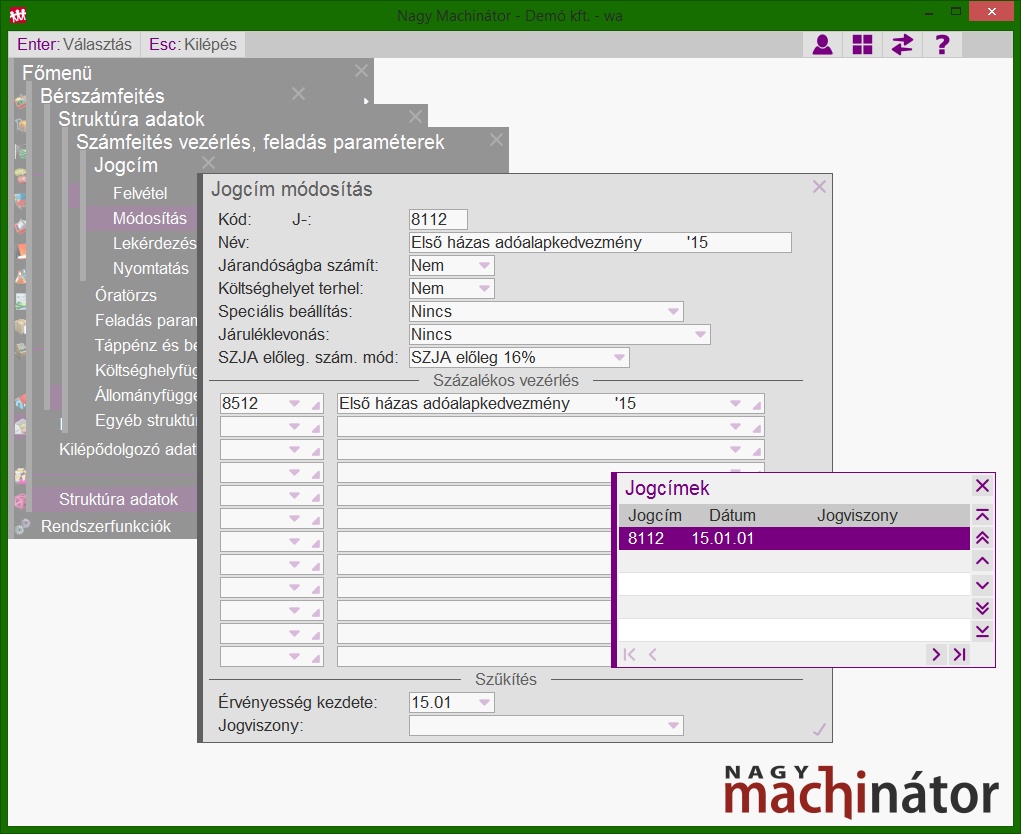
Task: Choose Nyomtatás menu item
Action: pos(150,268)
